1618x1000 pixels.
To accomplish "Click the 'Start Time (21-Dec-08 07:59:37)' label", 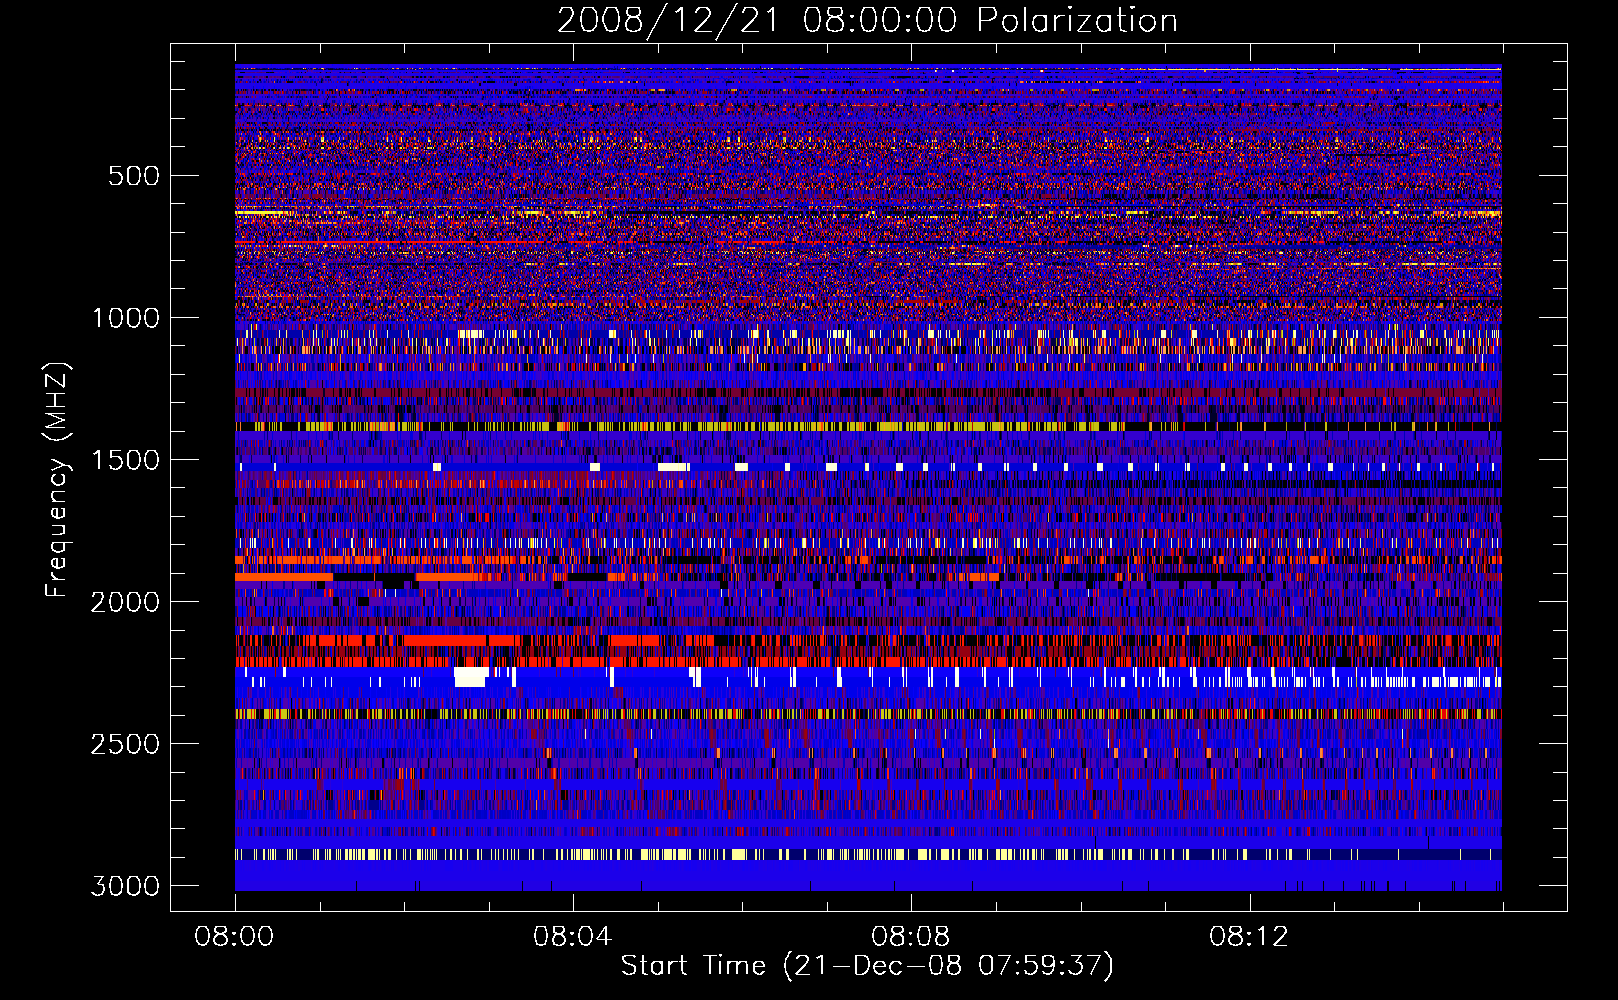I will coord(867,966).
